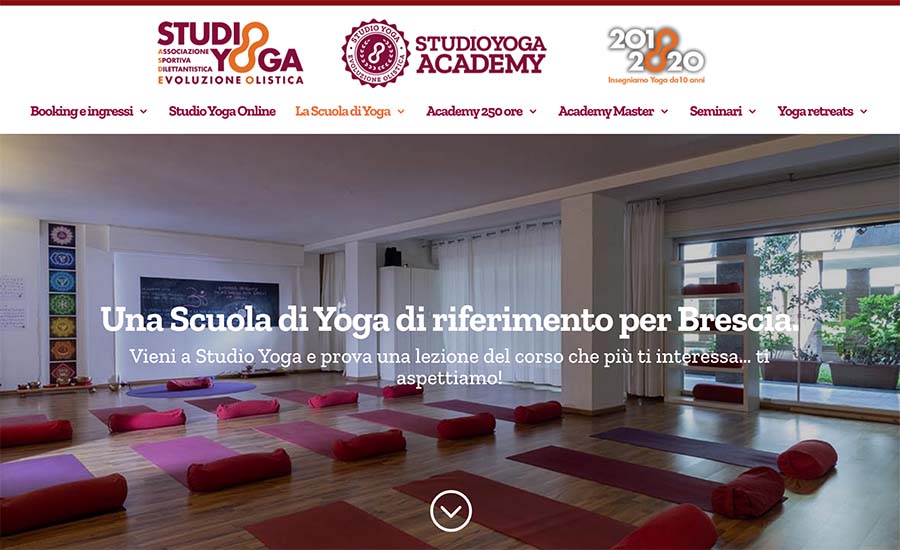Click the Studio Yoga logo
This screenshot has width=900, height=550.
pyautogui.click(x=230, y=53)
